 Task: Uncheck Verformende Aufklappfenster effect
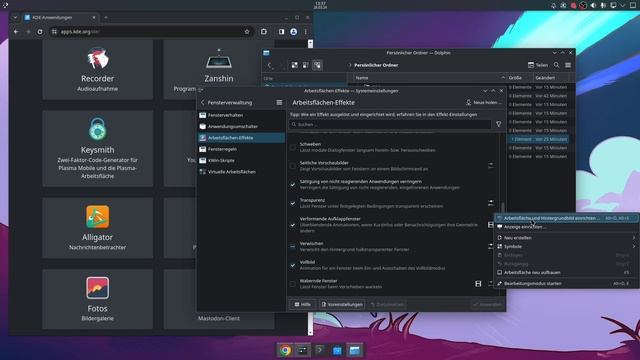[293, 225]
